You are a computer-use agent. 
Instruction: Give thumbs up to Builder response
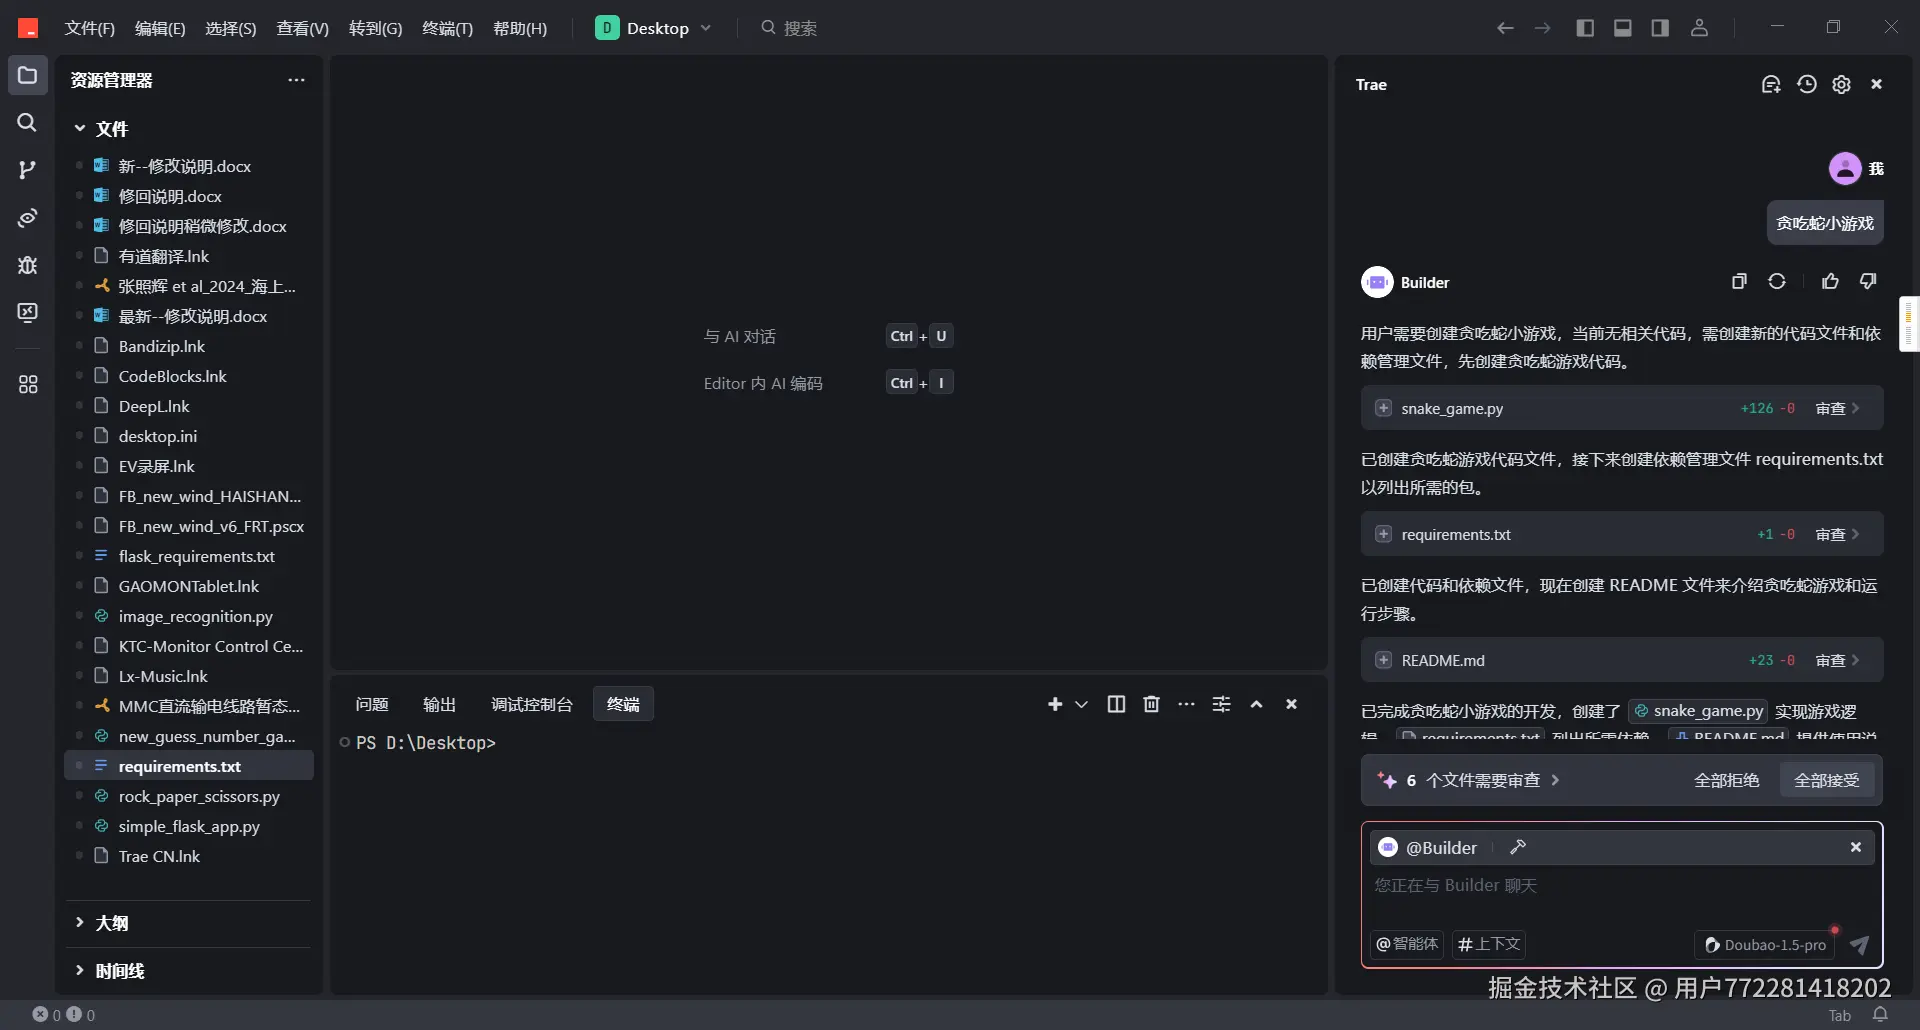coord(1830,282)
